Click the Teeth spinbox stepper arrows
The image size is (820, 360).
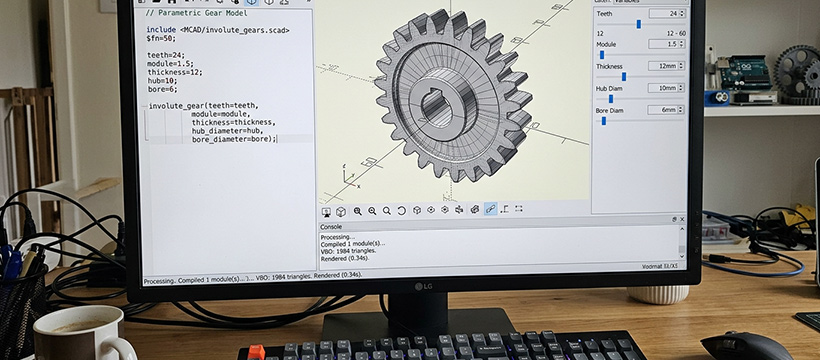pos(682,14)
